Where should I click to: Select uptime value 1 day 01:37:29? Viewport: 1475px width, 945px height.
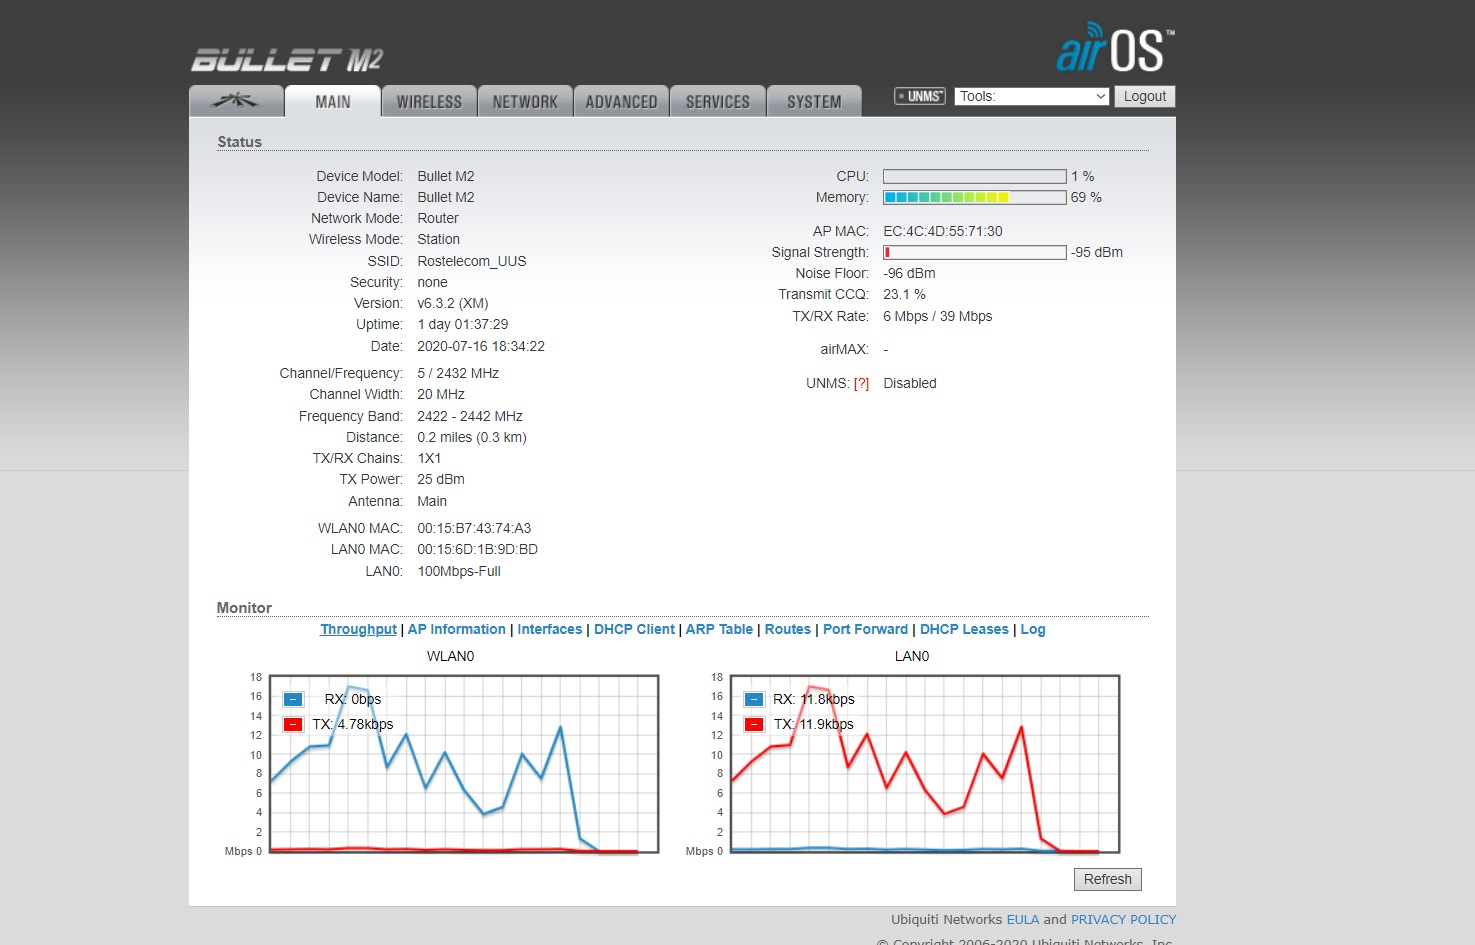pos(463,324)
